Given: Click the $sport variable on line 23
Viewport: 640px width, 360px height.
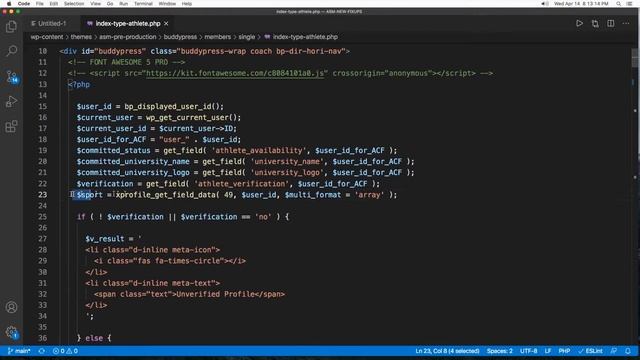Looking at the screenshot, I should tap(90, 195).
